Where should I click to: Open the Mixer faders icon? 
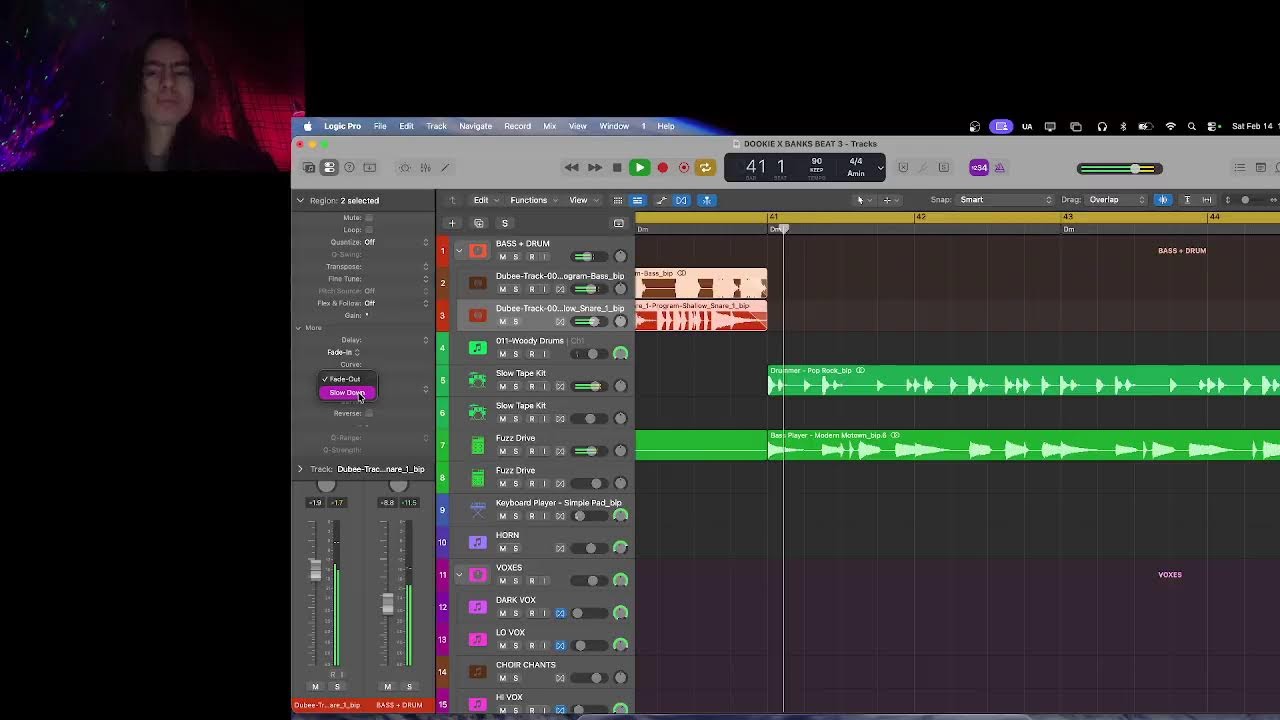pyautogui.click(x=425, y=167)
